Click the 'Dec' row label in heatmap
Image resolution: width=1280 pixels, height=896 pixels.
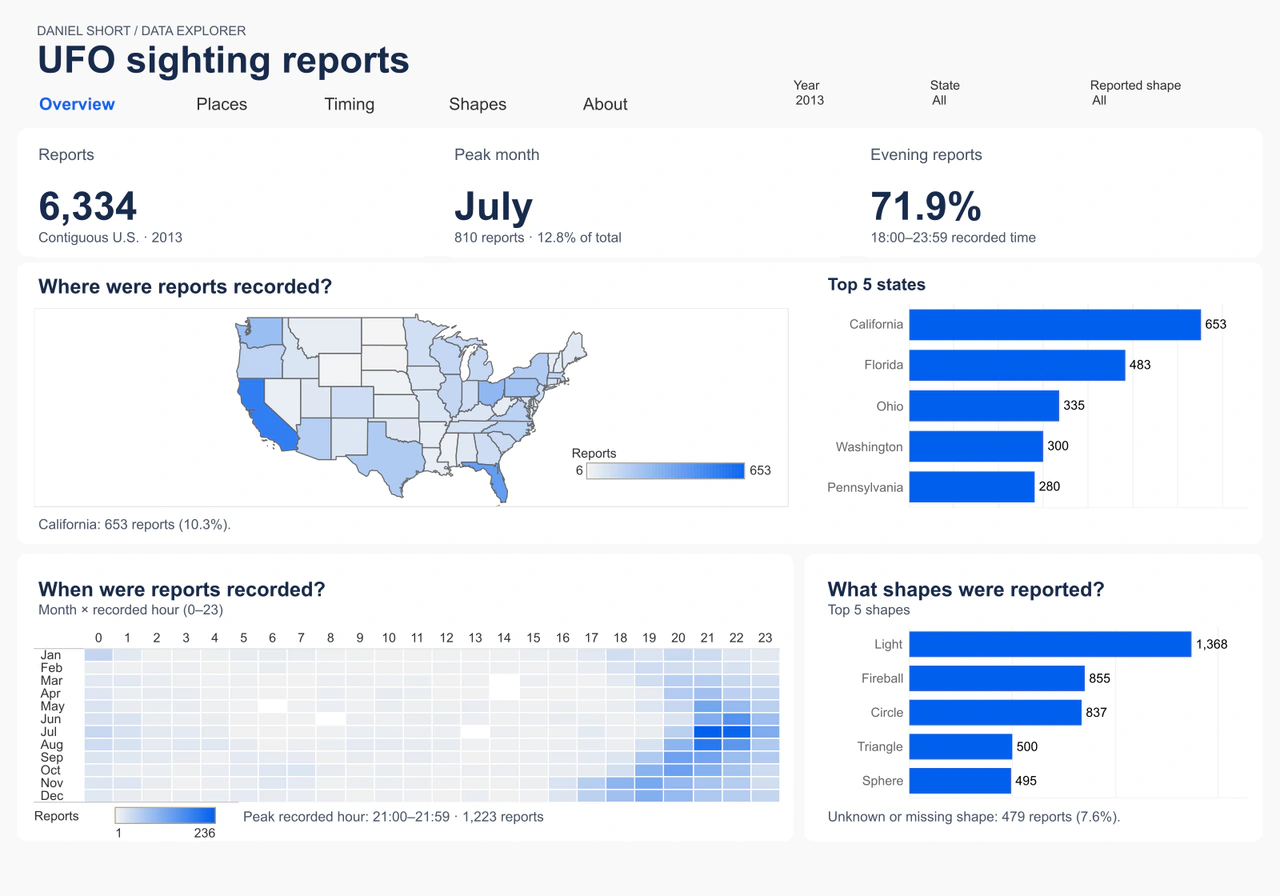[x=51, y=796]
